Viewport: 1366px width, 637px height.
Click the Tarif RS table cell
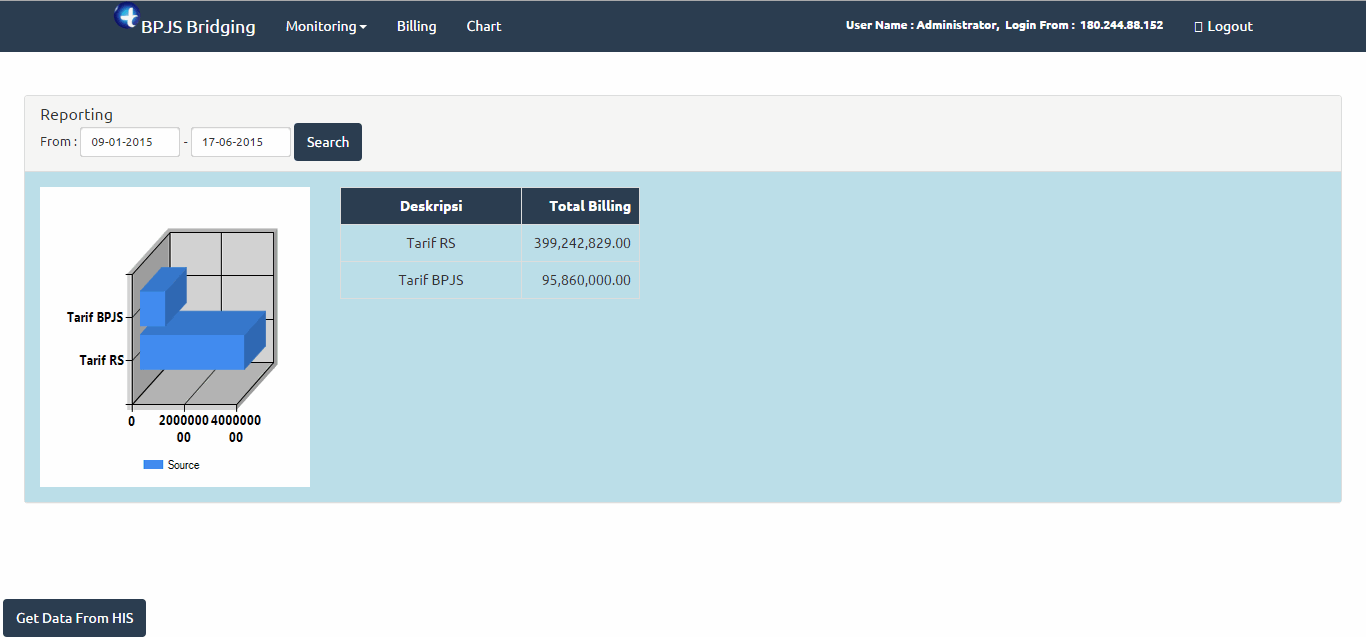431,243
